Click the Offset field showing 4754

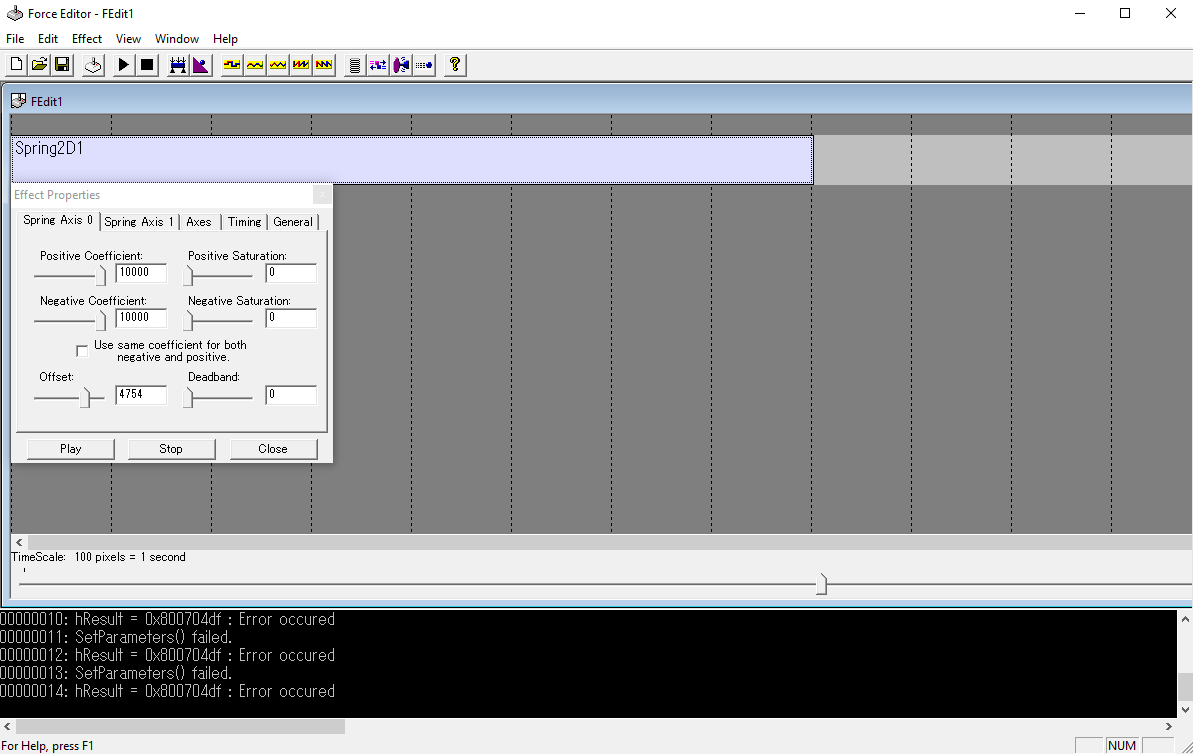pos(141,394)
